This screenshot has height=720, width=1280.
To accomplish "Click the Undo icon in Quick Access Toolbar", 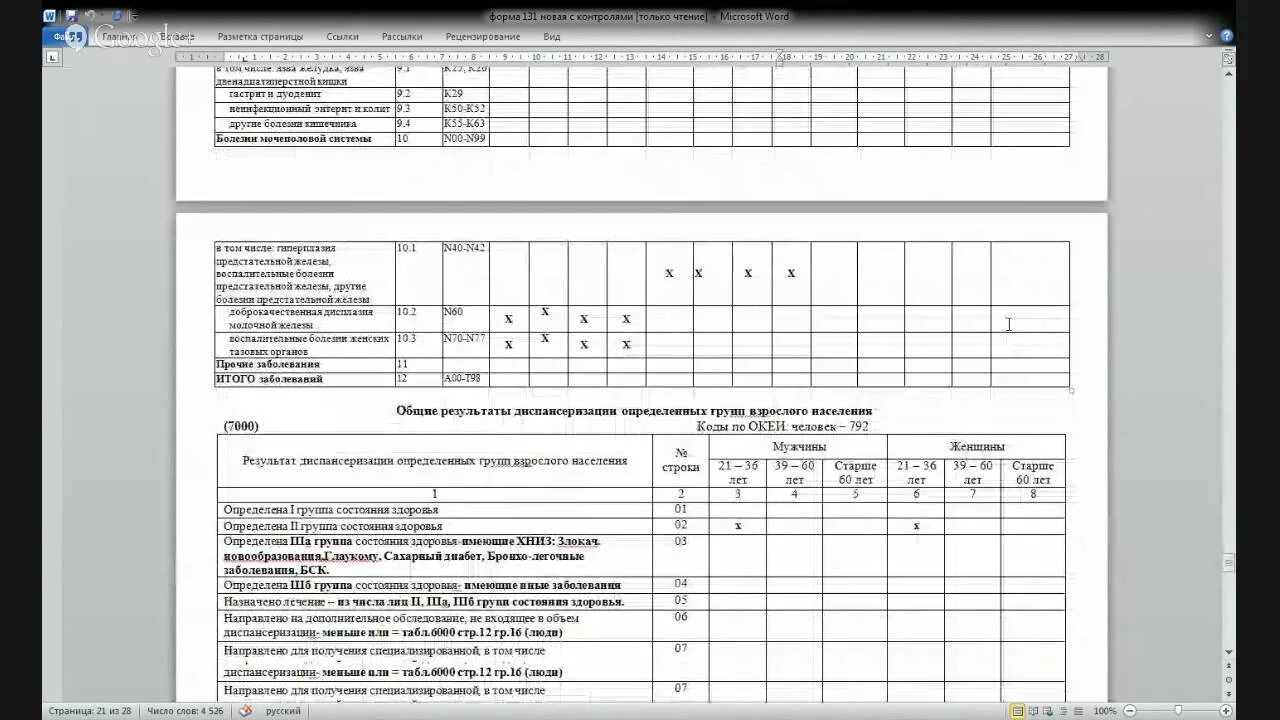I will pyautogui.click(x=90, y=16).
